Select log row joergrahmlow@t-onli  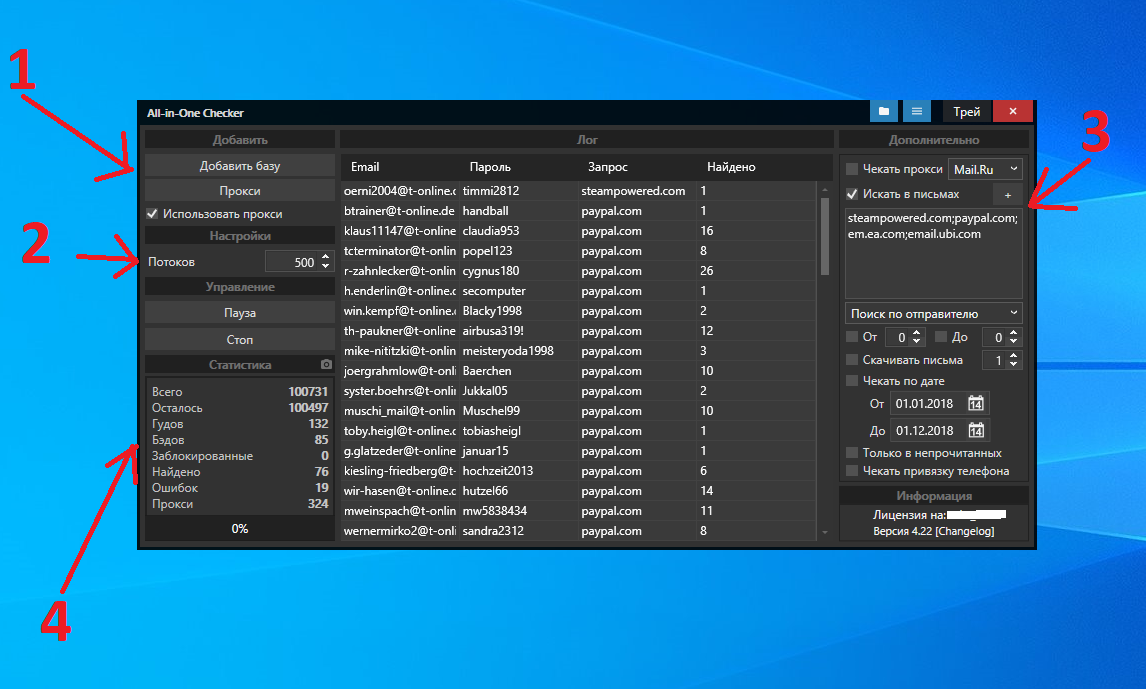pyautogui.click(x=578, y=371)
